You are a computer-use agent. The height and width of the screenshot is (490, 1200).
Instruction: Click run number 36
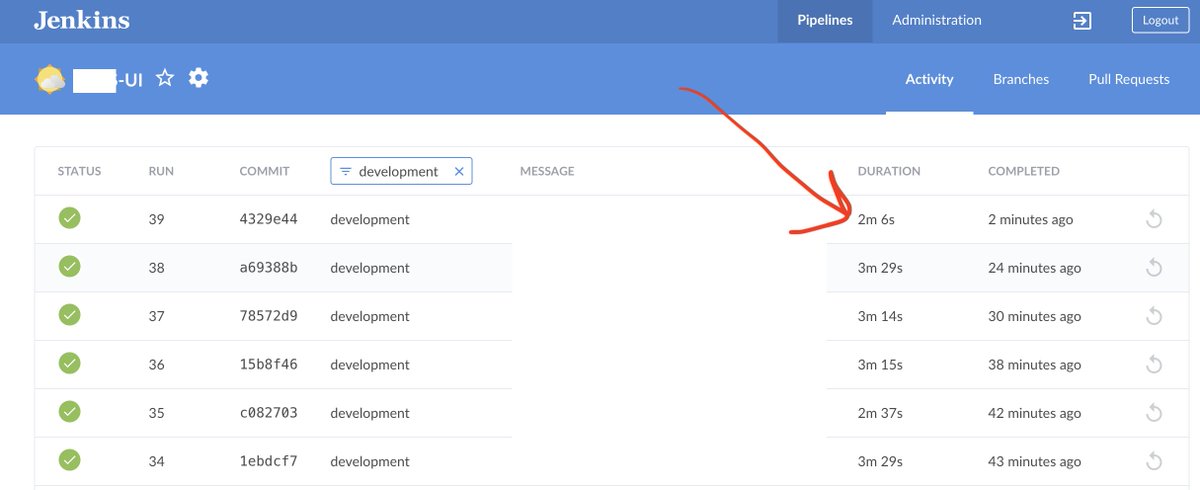pos(156,364)
